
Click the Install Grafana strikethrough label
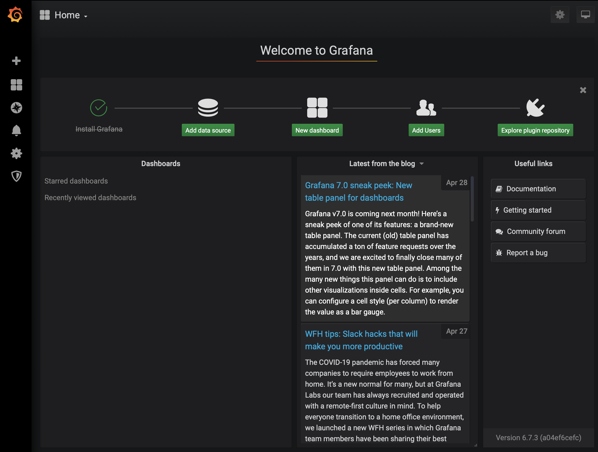(x=99, y=129)
